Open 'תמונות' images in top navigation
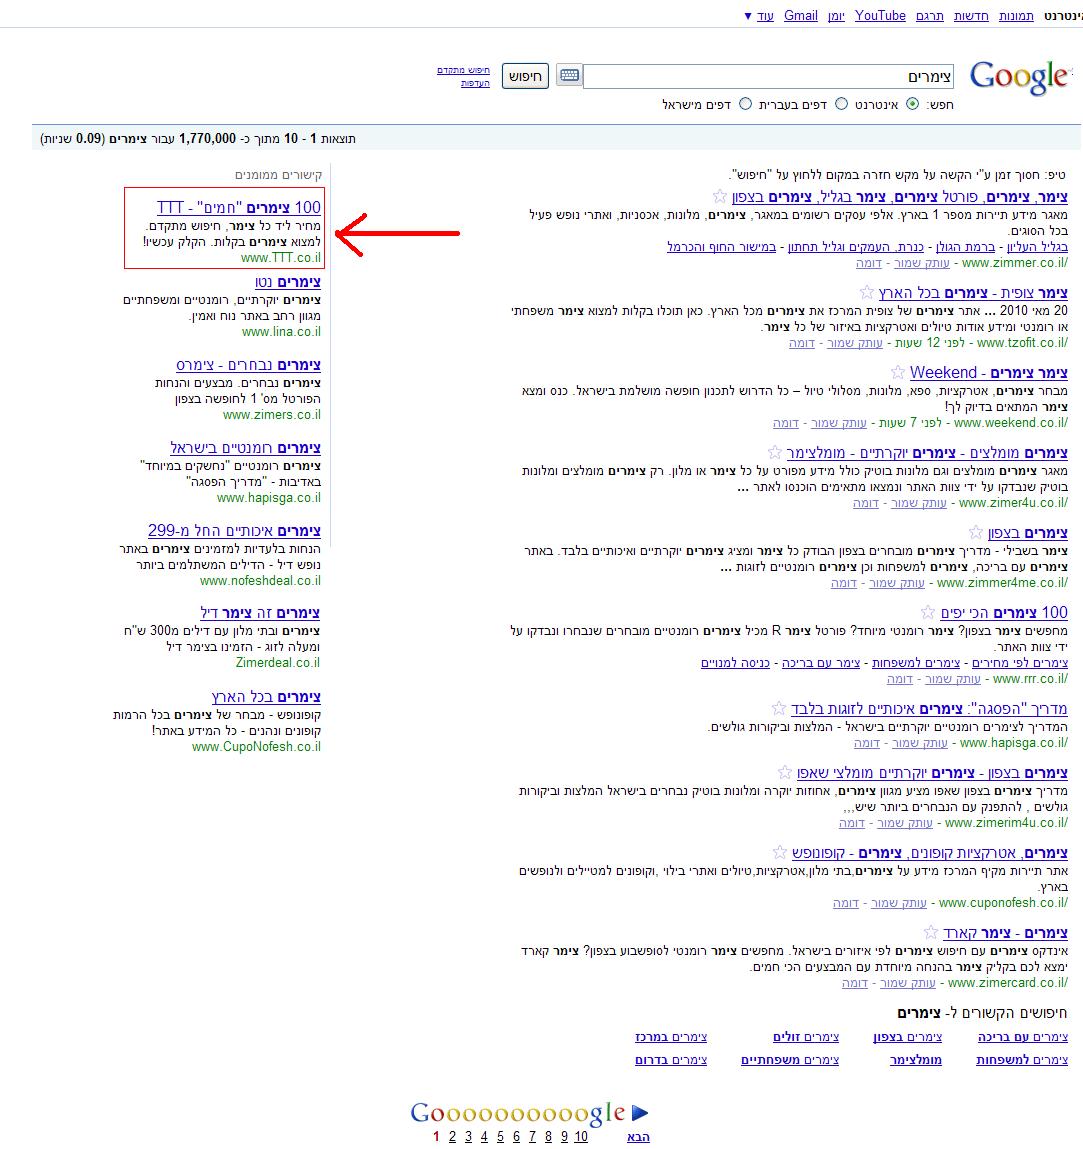Viewport: 1083px width, 1149px height. click(x=1016, y=15)
